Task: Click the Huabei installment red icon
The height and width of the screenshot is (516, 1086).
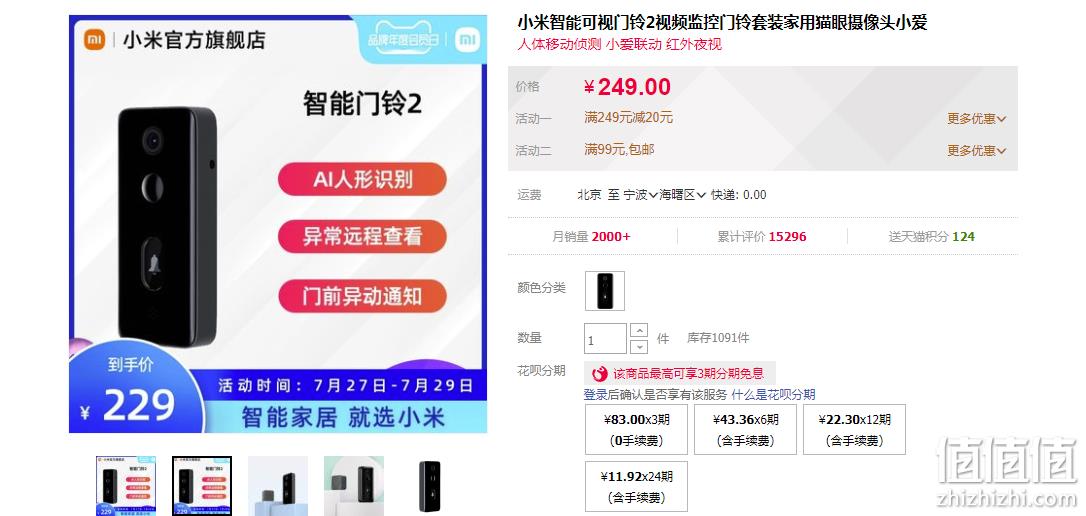Action: pos(600,374)
